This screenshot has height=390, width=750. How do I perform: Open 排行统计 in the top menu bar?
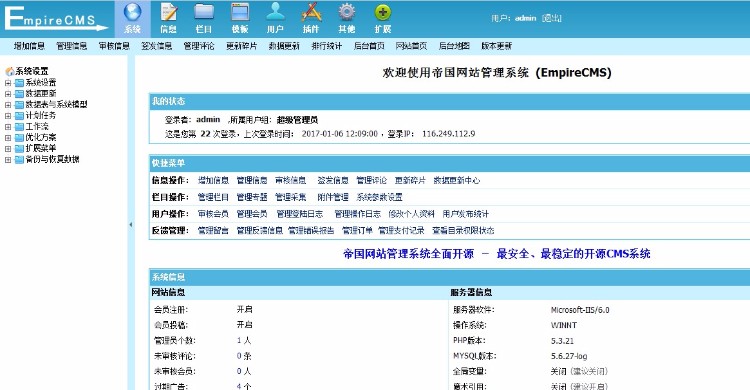pos(327,46)
